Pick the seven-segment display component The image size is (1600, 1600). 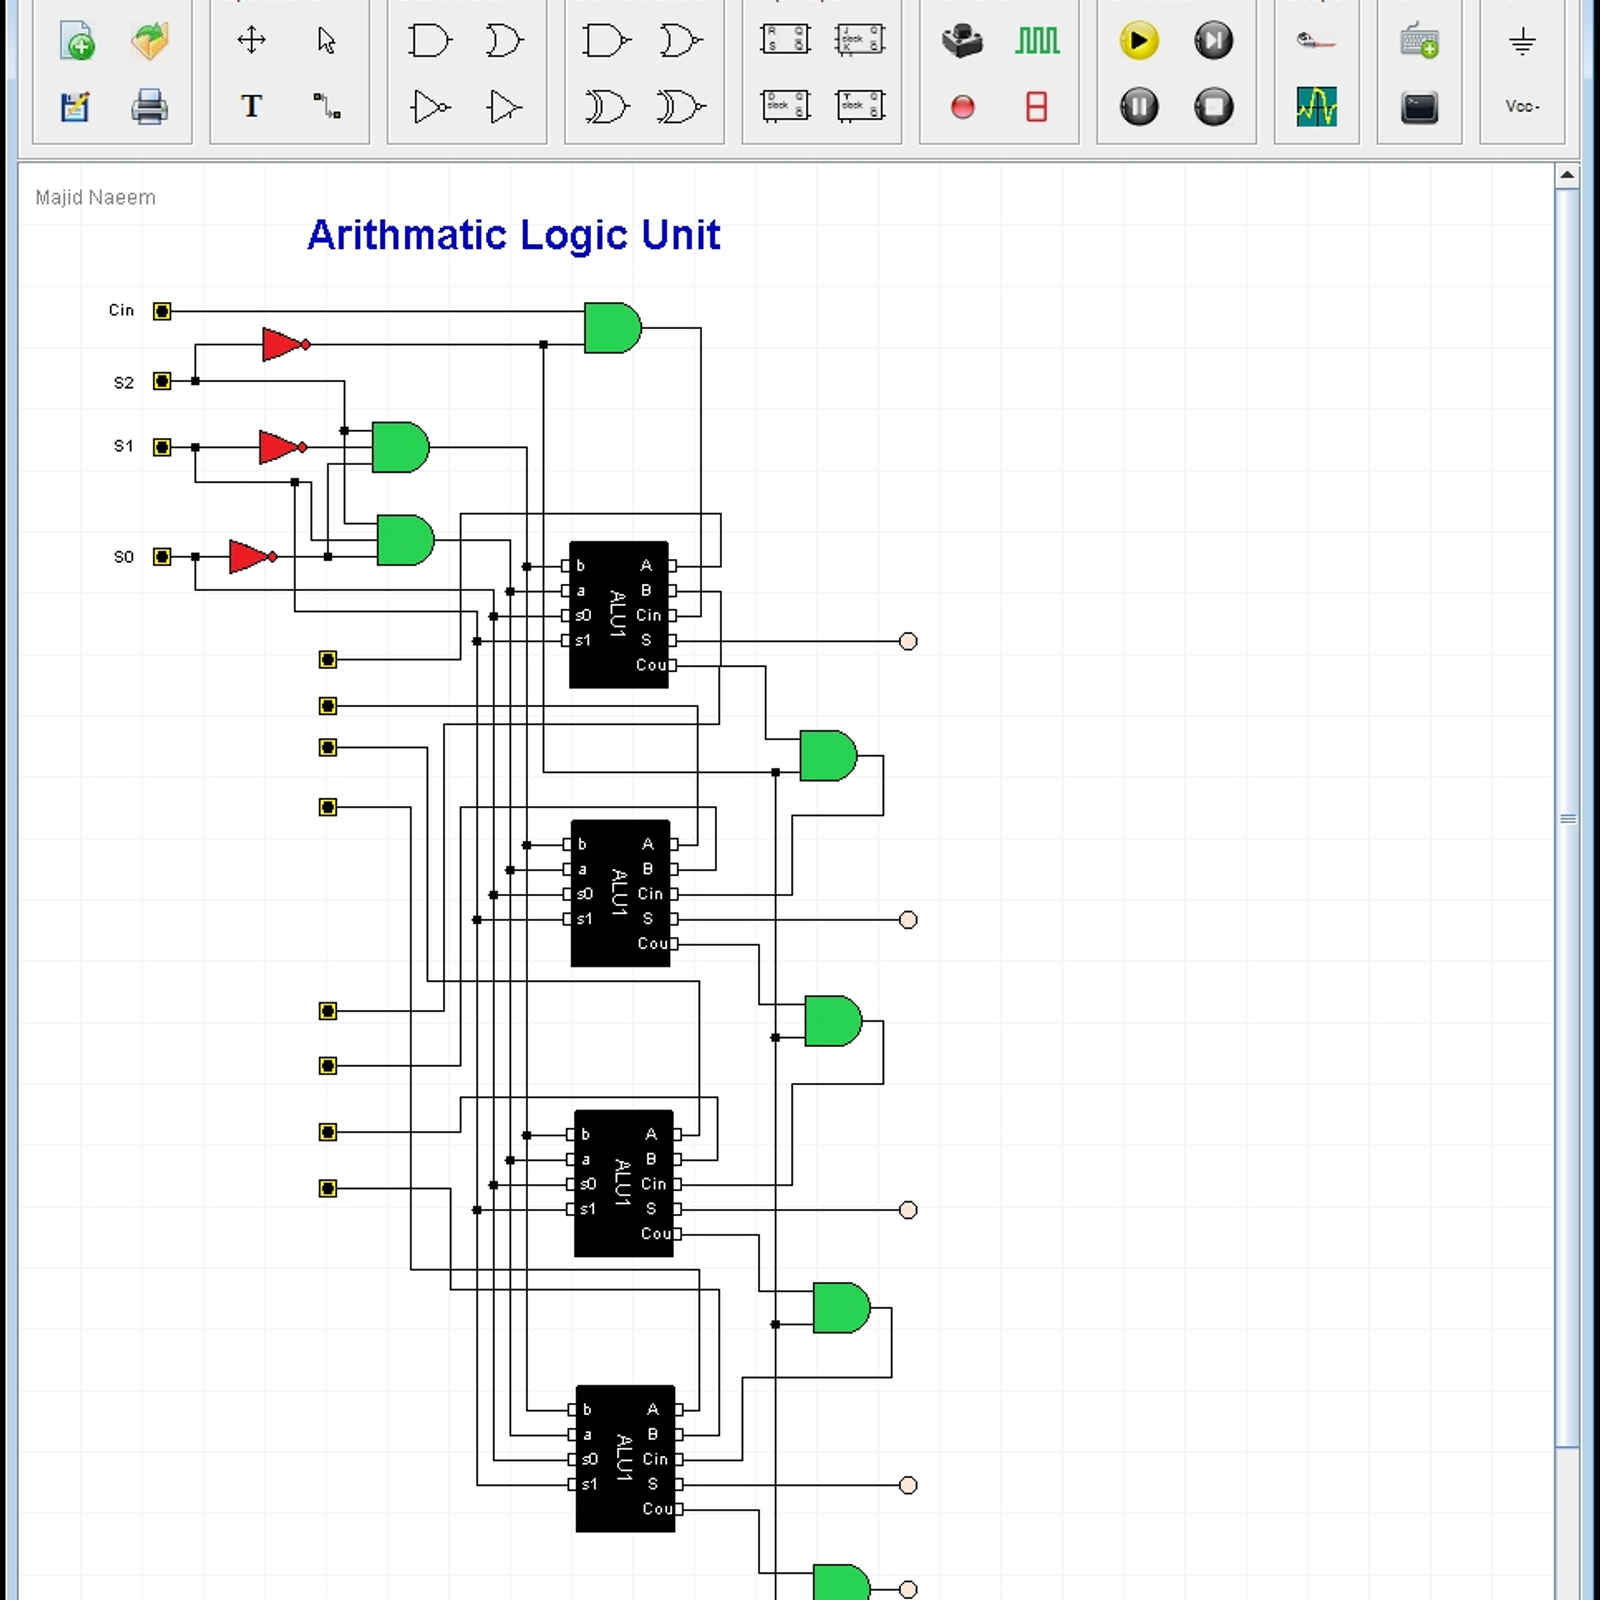tap(1037, 107)
